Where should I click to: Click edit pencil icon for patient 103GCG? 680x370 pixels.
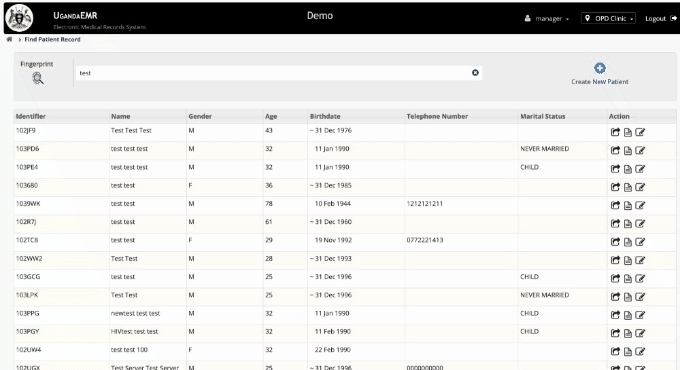click(x=640, y=278)
